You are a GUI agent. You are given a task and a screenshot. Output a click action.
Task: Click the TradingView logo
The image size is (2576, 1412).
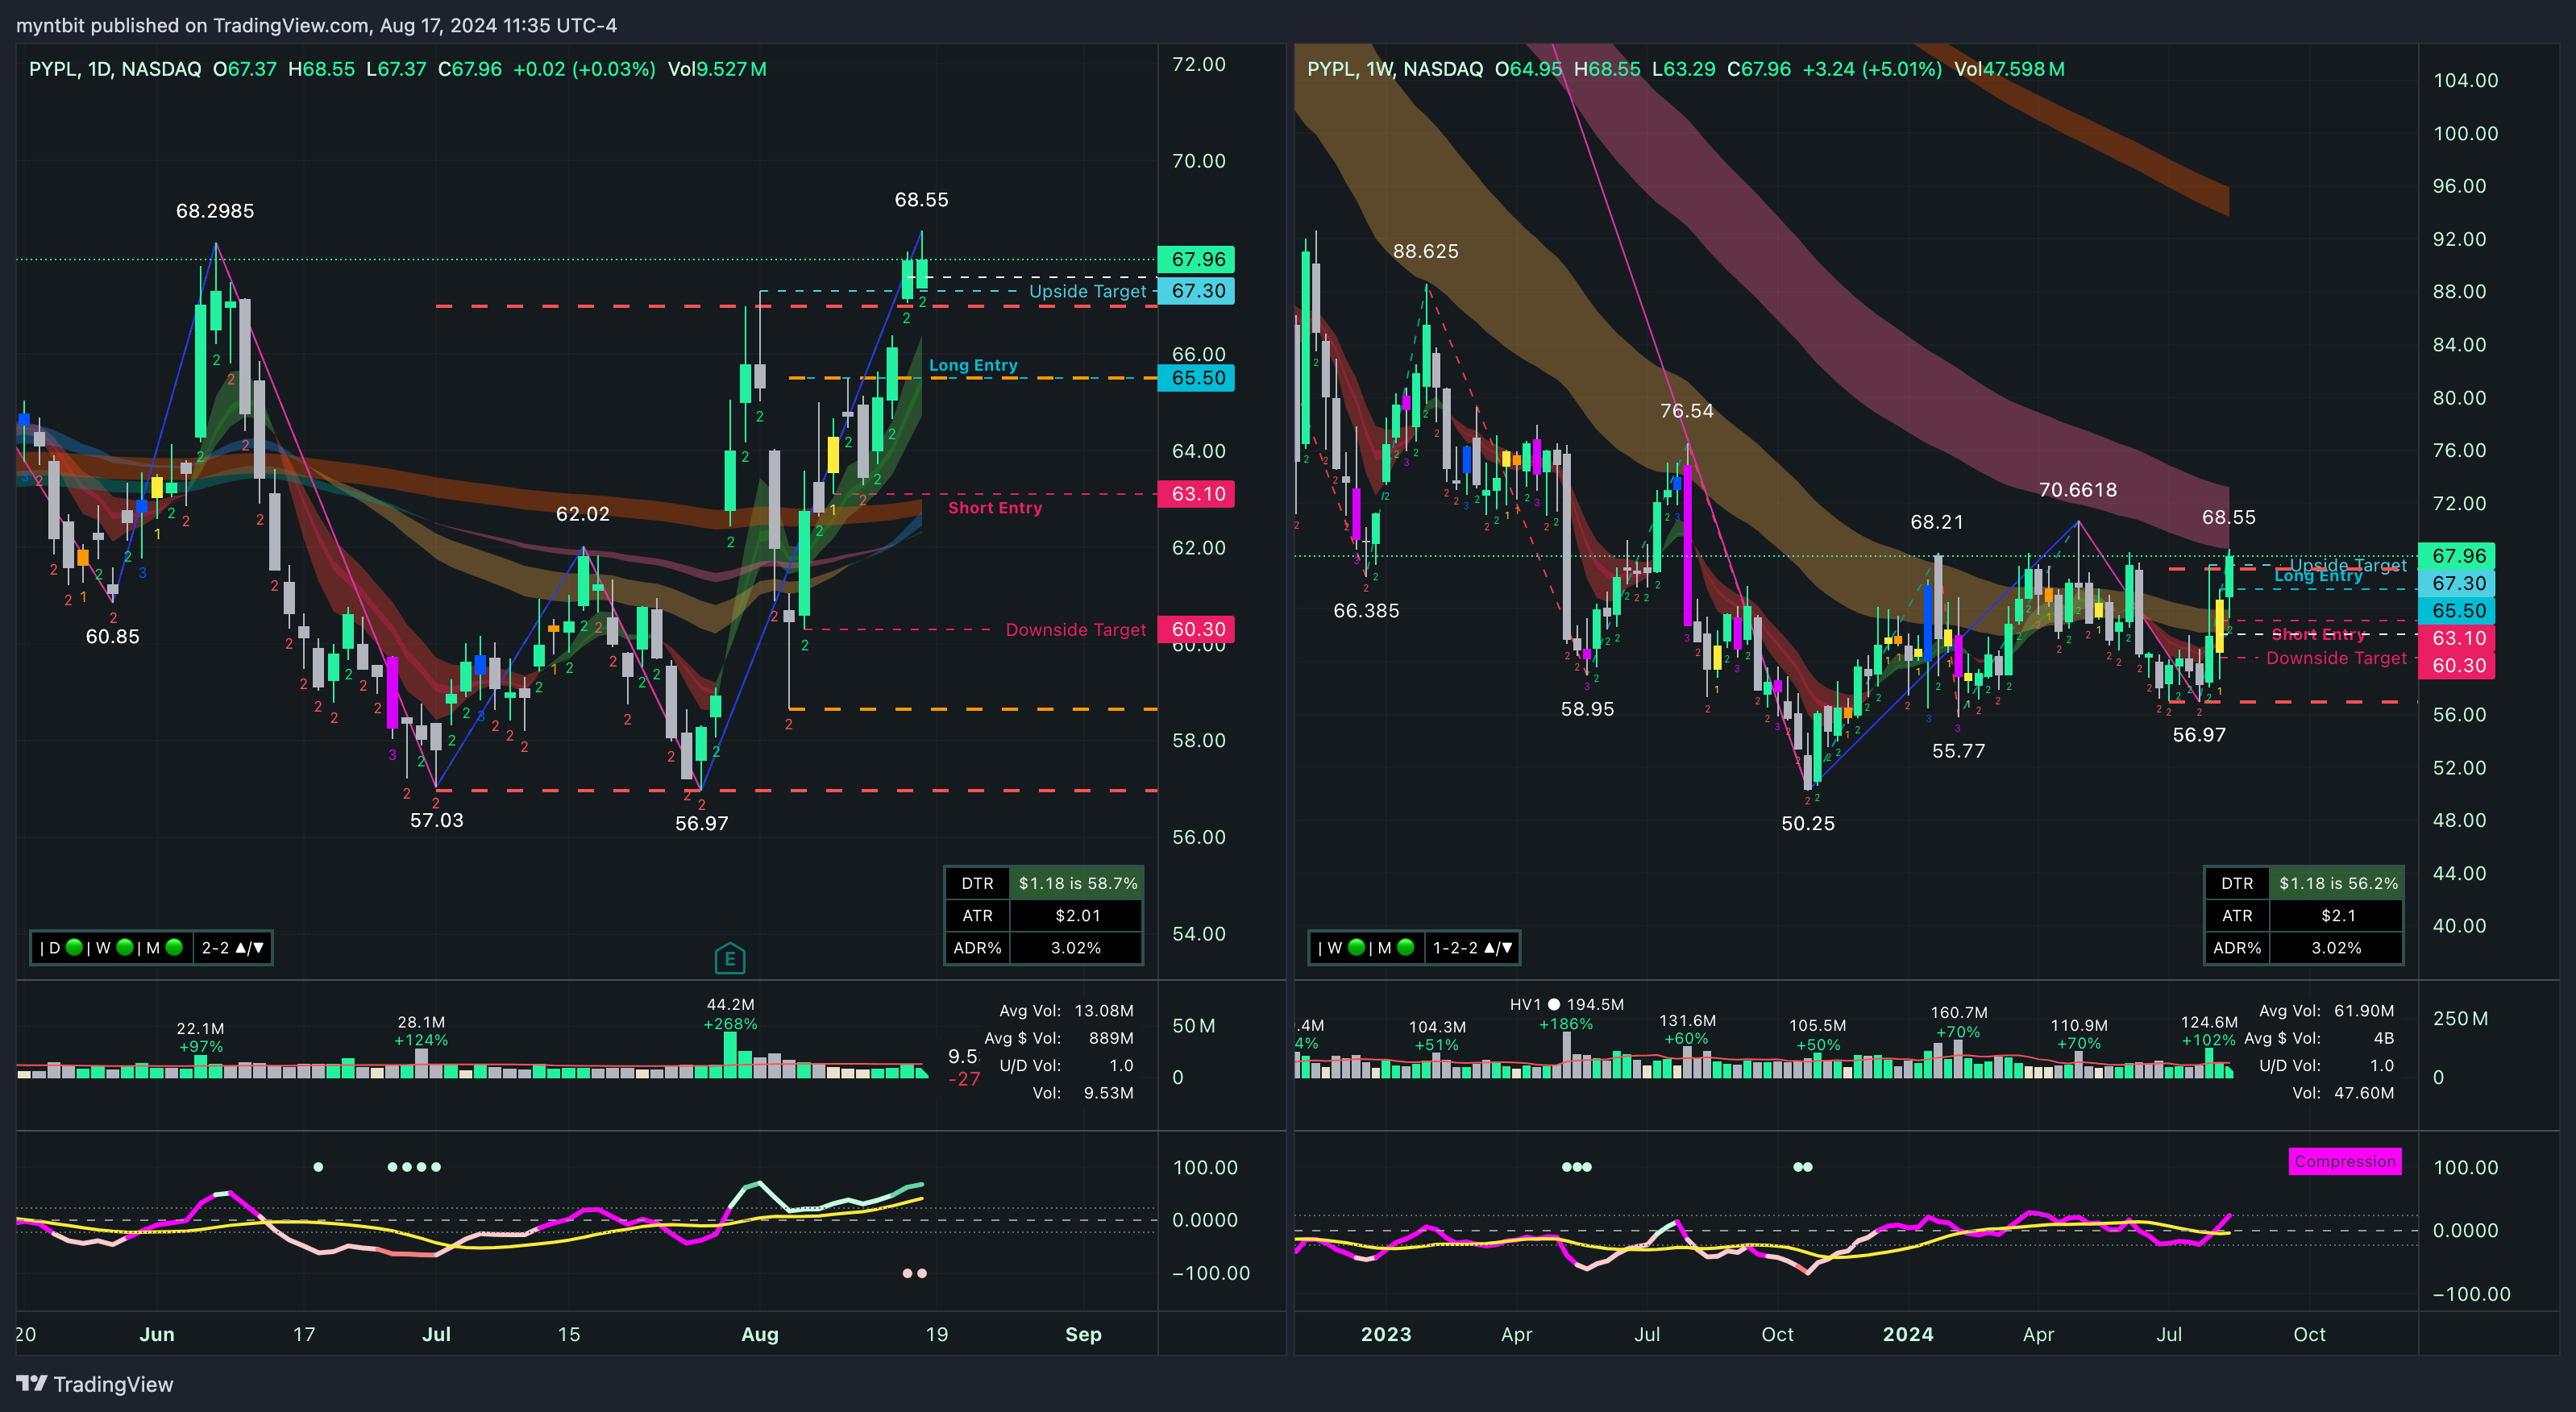(x=95, y=1384)
